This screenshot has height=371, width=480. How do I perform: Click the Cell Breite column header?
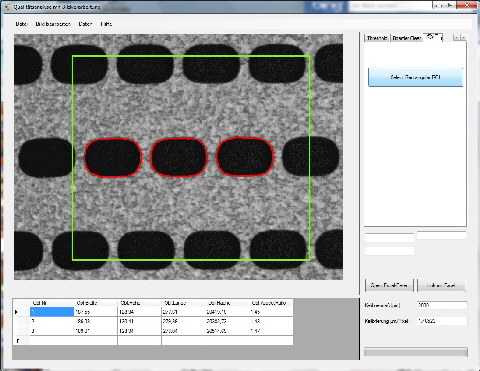[96, 303]
